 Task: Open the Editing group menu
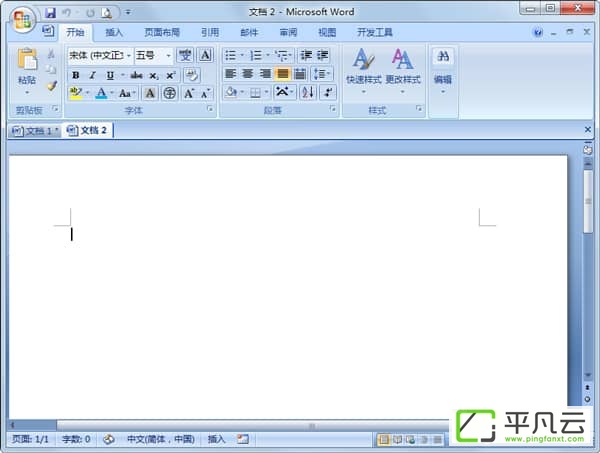[x=443, y=71]
